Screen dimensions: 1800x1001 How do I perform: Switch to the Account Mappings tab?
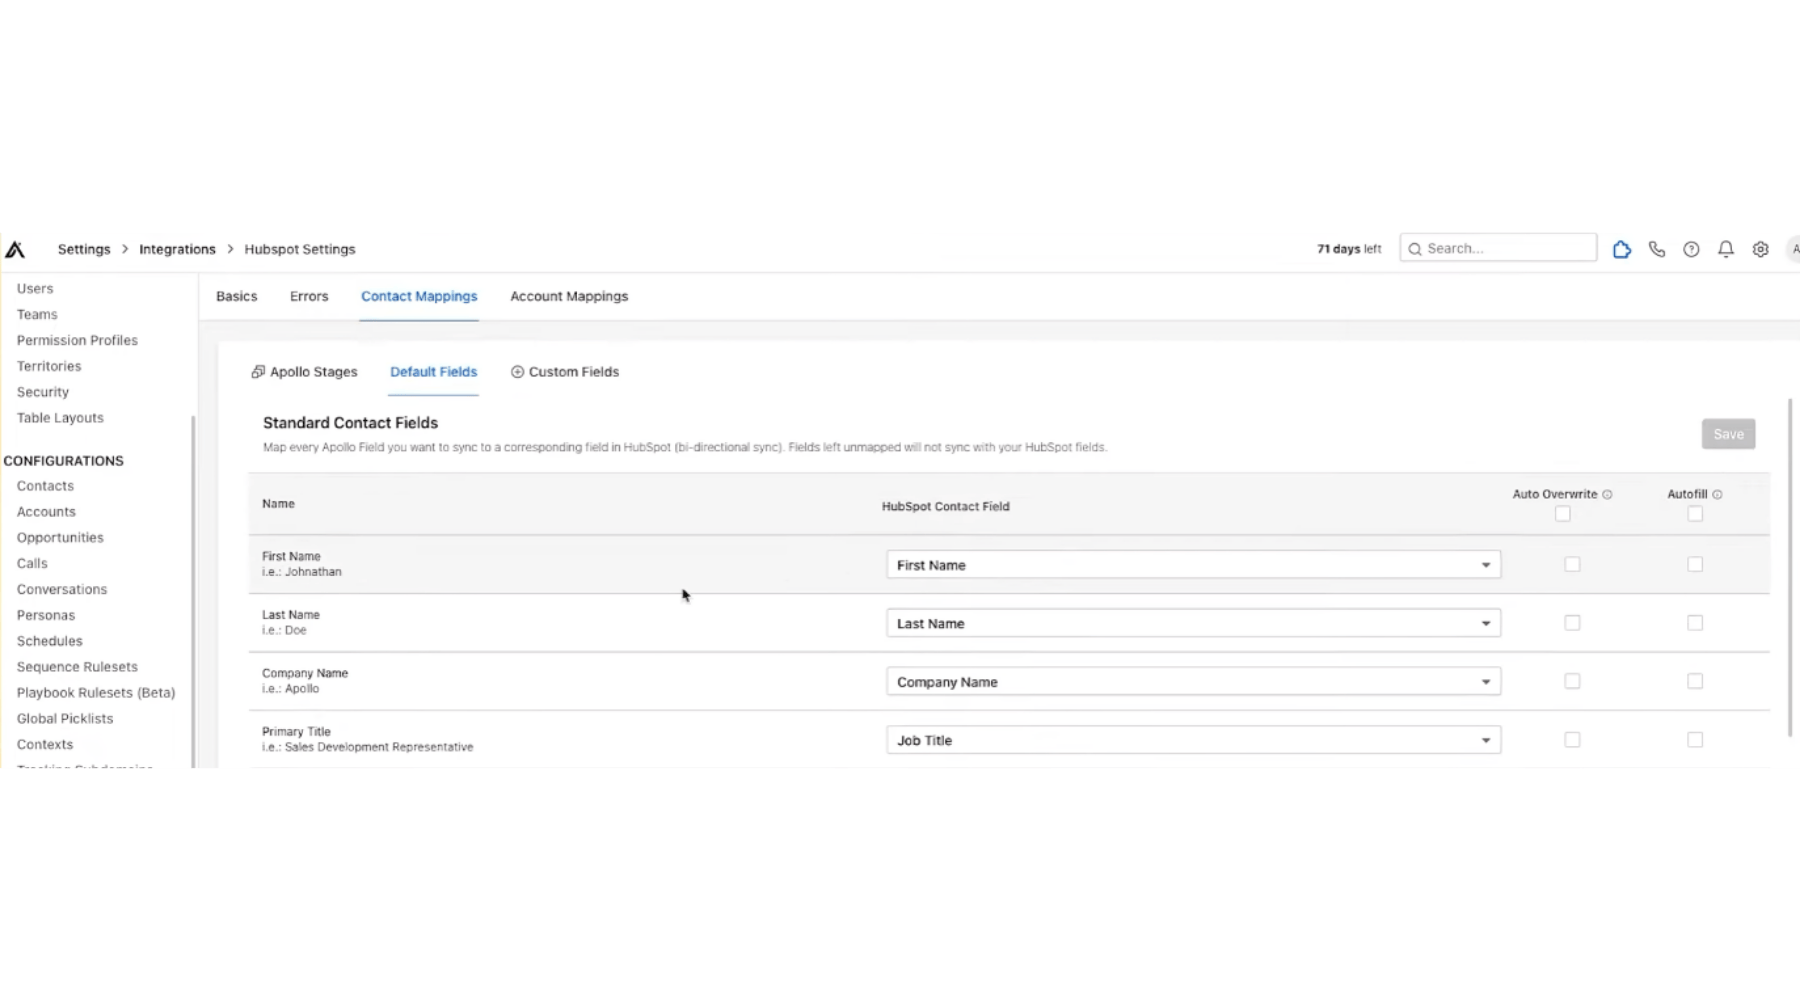click(x=569, y=297)
